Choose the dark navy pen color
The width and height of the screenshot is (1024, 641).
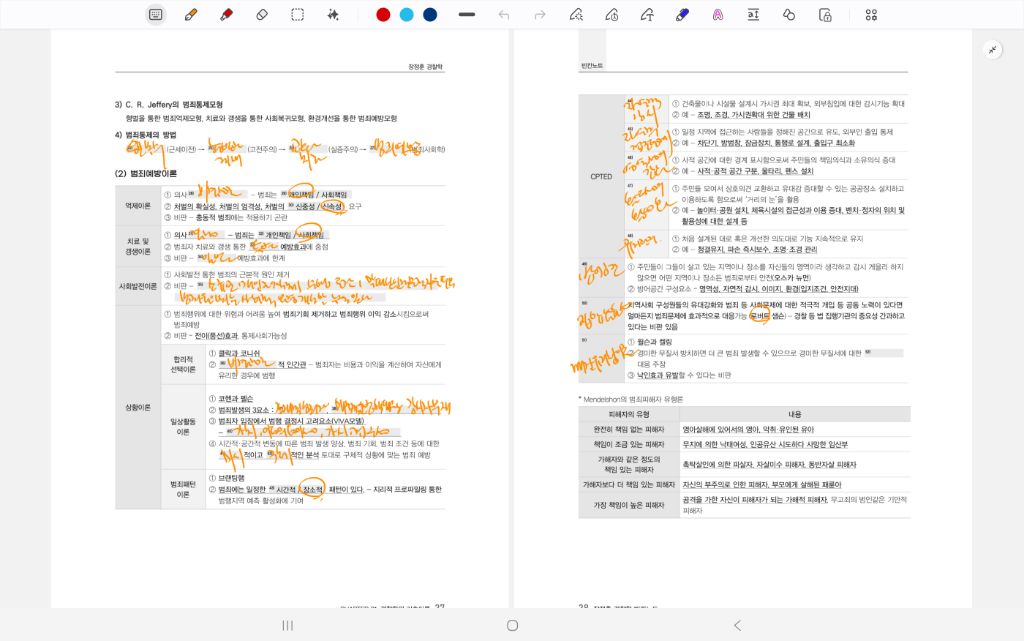pyautogui.click(x=430, y=14)
